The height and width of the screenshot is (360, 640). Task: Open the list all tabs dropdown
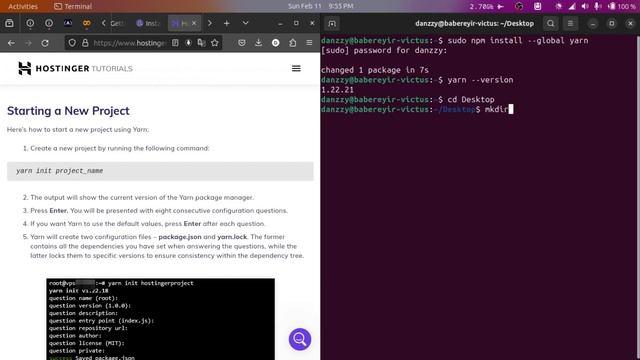[x=245, y=23]
